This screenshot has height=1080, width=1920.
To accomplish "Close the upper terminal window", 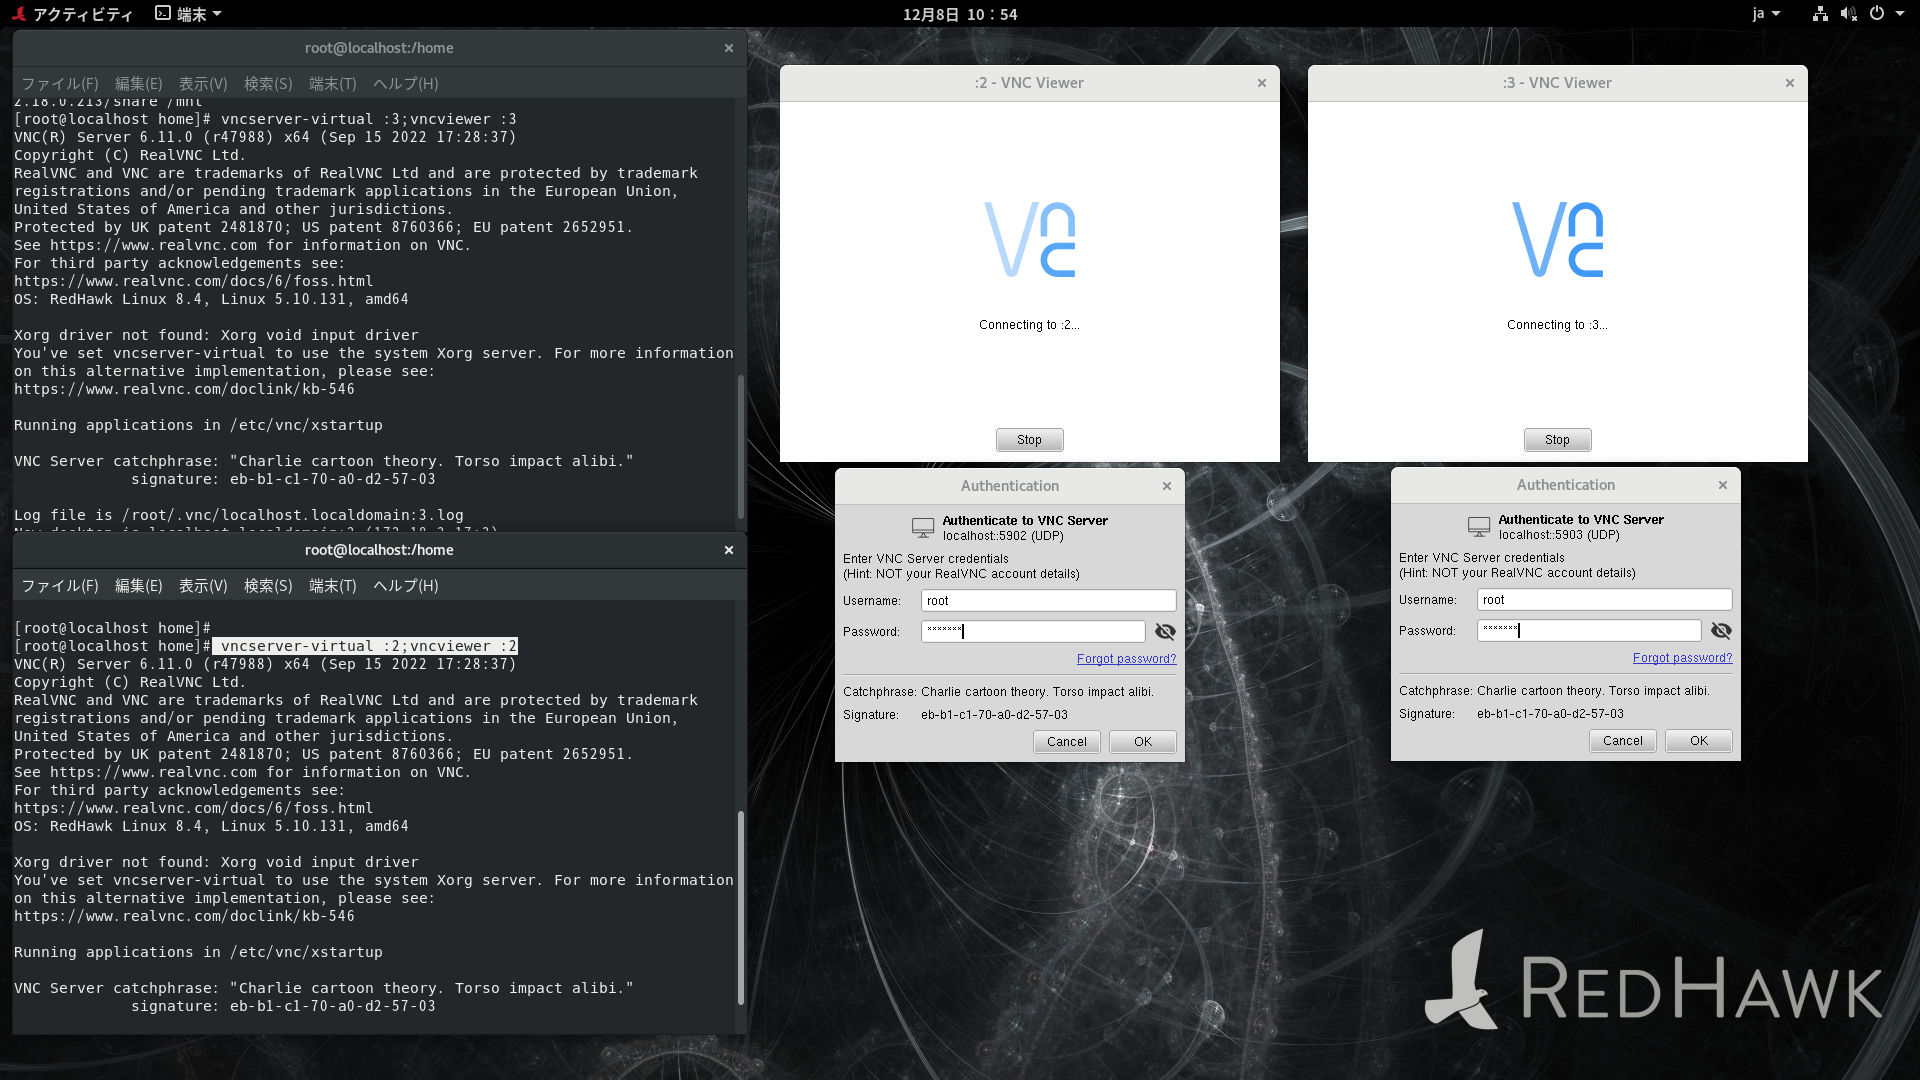I will coord(729,48).
